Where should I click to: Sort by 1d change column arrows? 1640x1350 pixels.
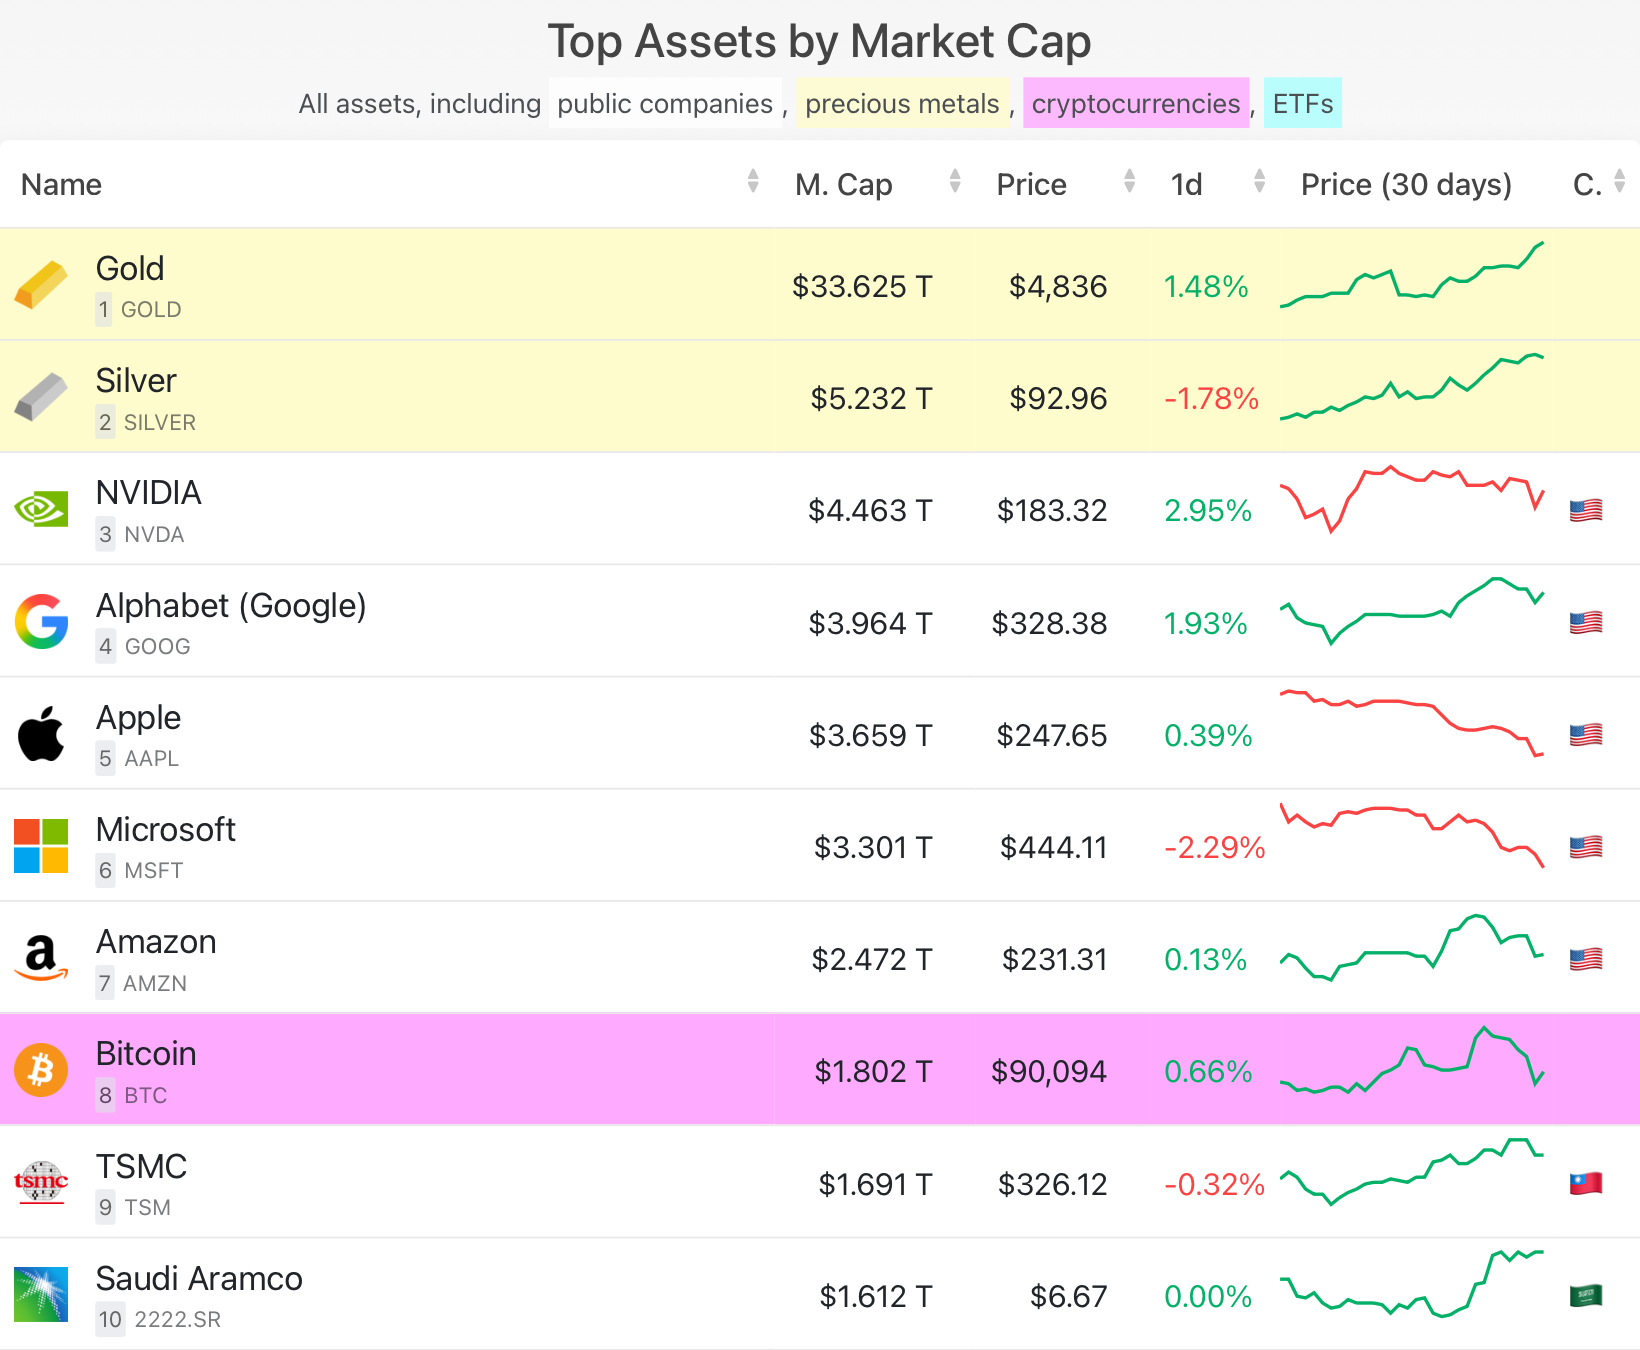coord(1259,182)
